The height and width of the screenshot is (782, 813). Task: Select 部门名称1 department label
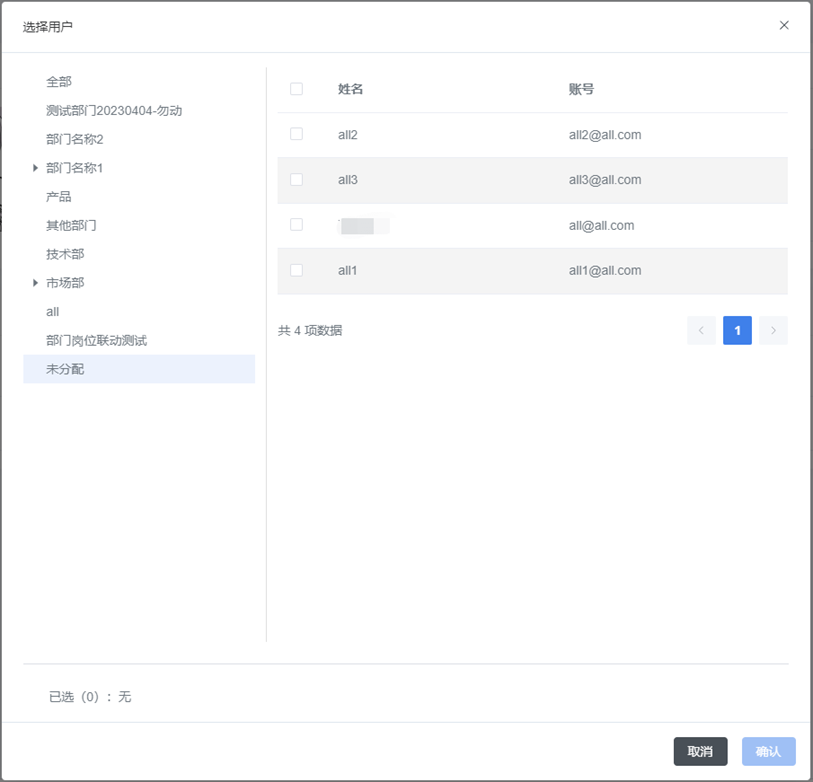(x=75, y=168)
